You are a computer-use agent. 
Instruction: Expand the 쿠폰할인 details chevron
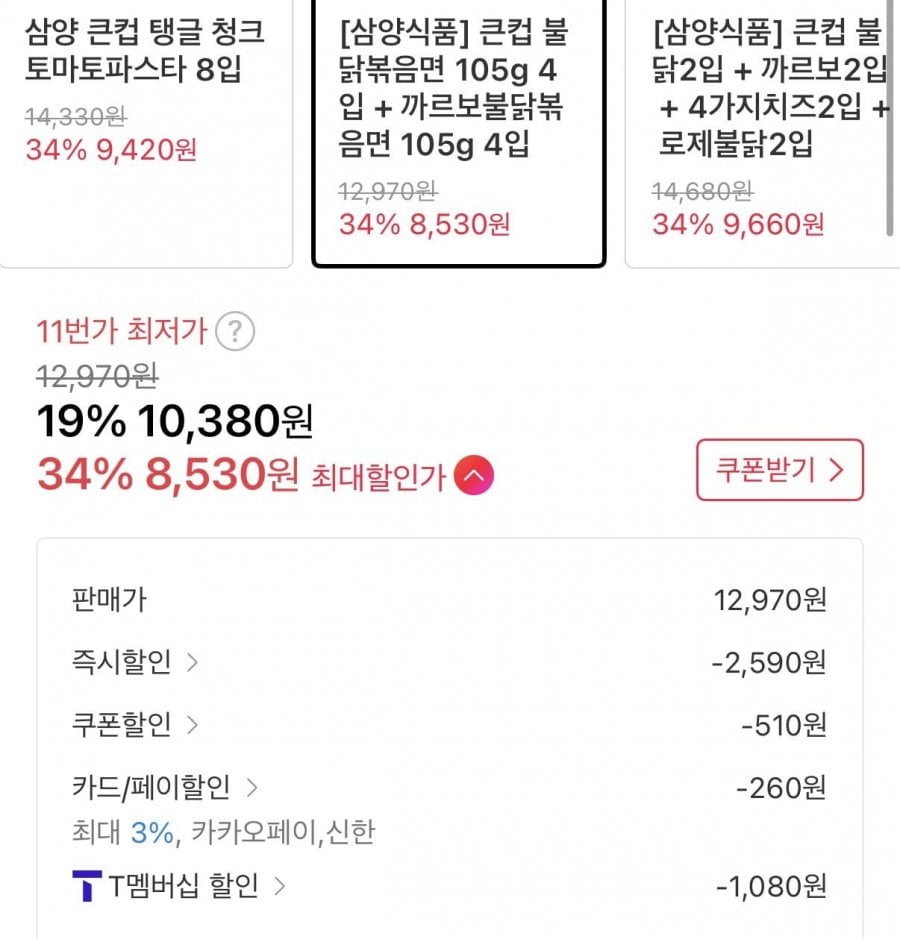click(x=192, y=724)
